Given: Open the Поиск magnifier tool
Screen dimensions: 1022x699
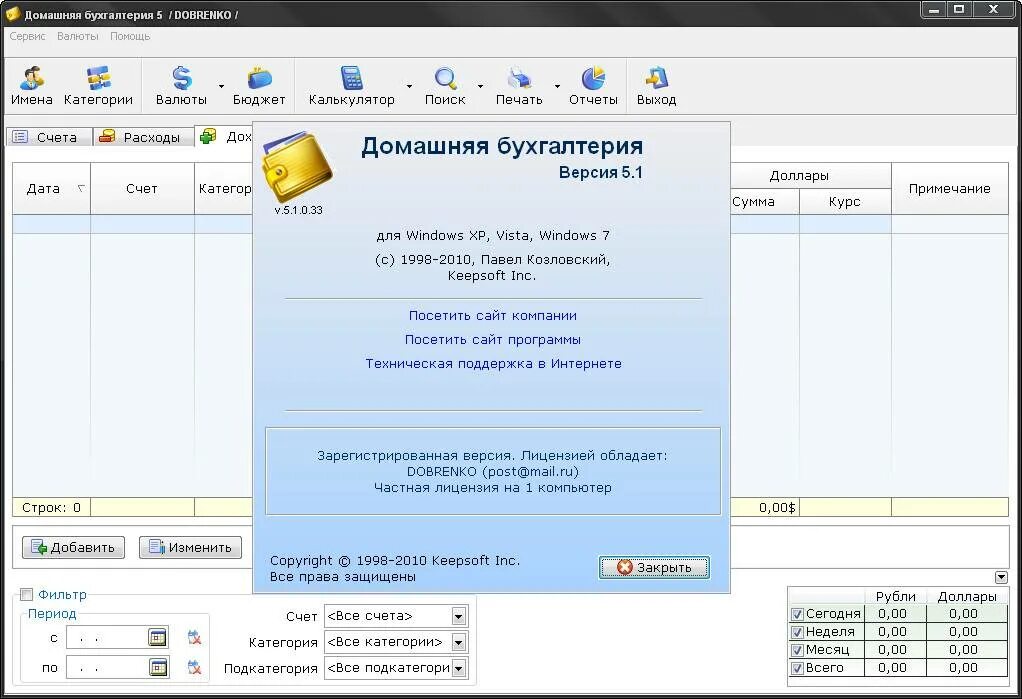Looking at the screenshot, I should pos(445,85).
